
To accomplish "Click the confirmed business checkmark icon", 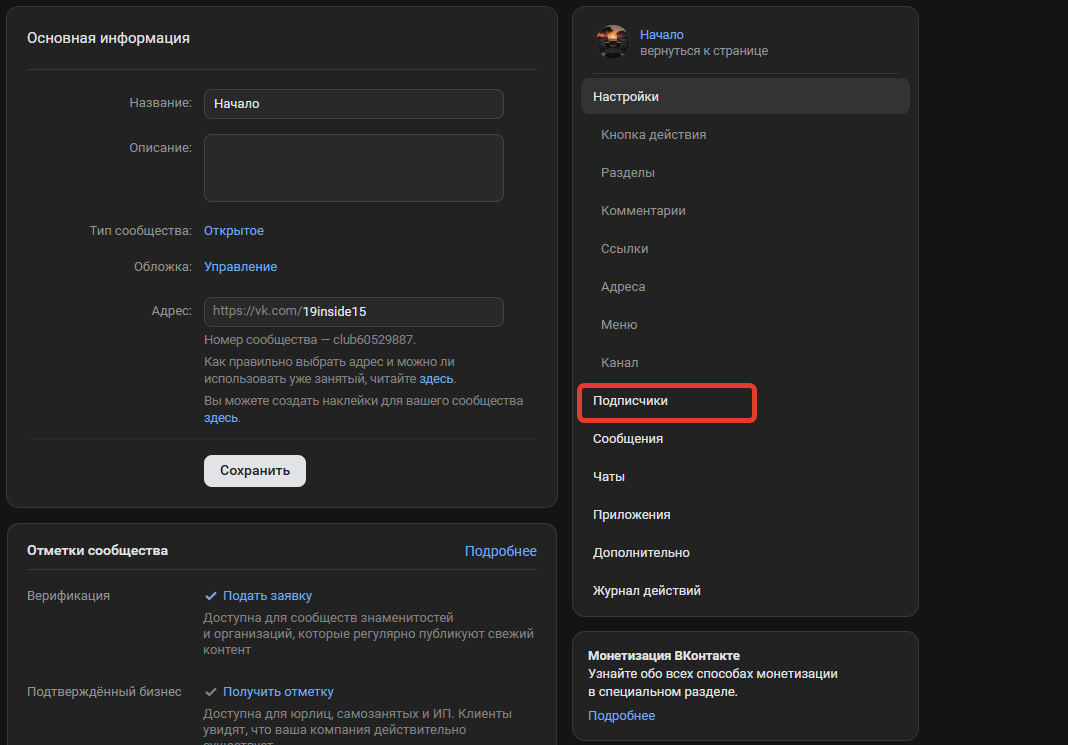I will click(211, 692).
